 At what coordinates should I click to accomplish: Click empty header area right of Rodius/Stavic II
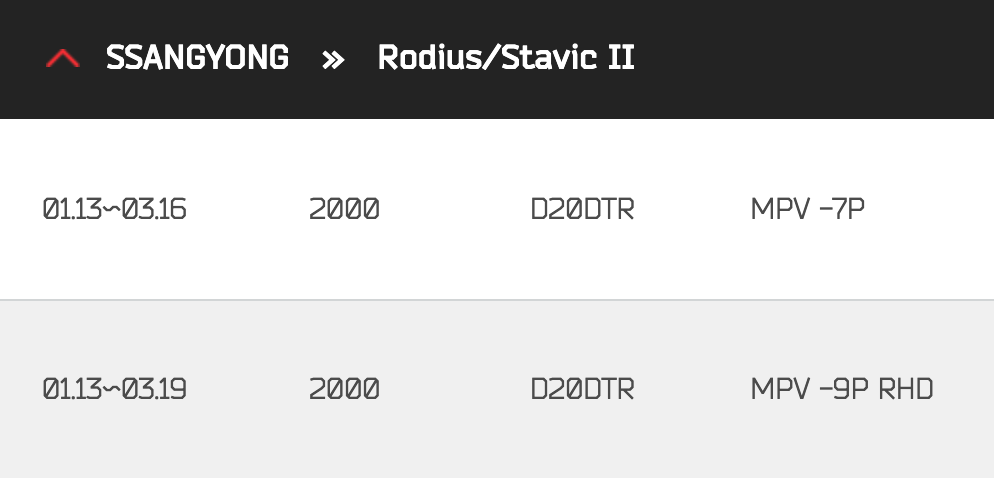(810, 59)
